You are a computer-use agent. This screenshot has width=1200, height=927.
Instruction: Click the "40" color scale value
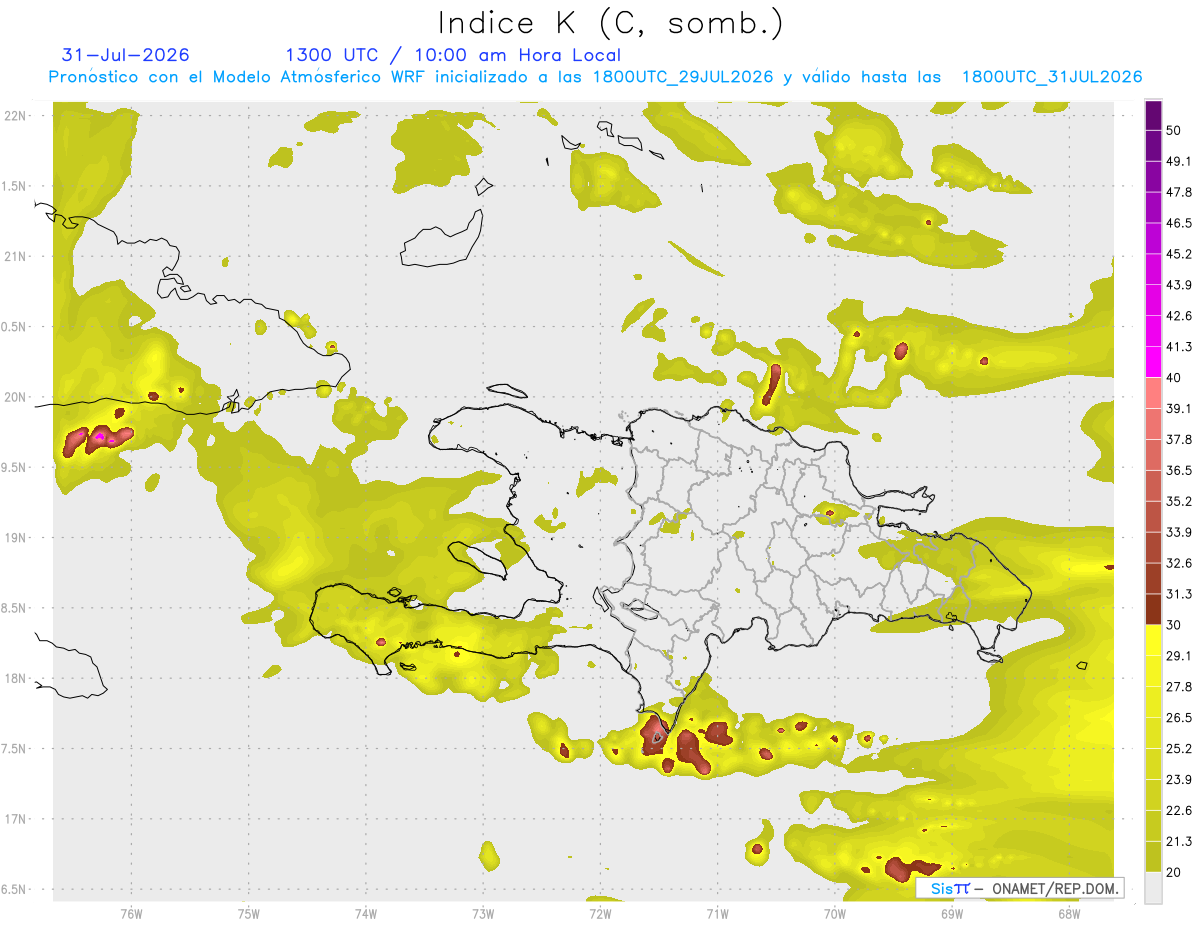point(1175,378)
